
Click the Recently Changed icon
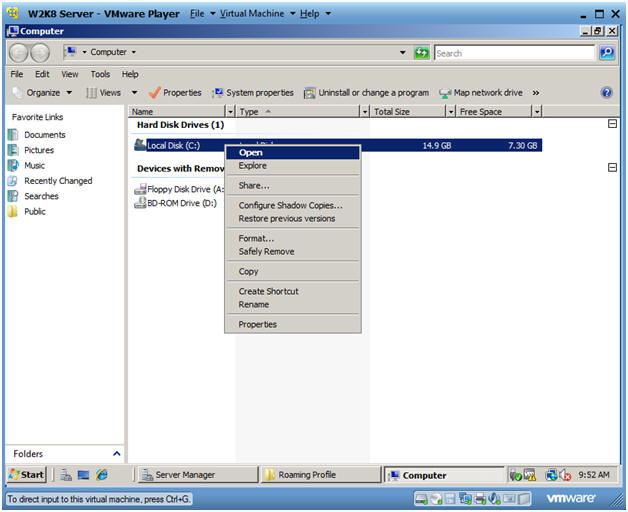(13, 181)
